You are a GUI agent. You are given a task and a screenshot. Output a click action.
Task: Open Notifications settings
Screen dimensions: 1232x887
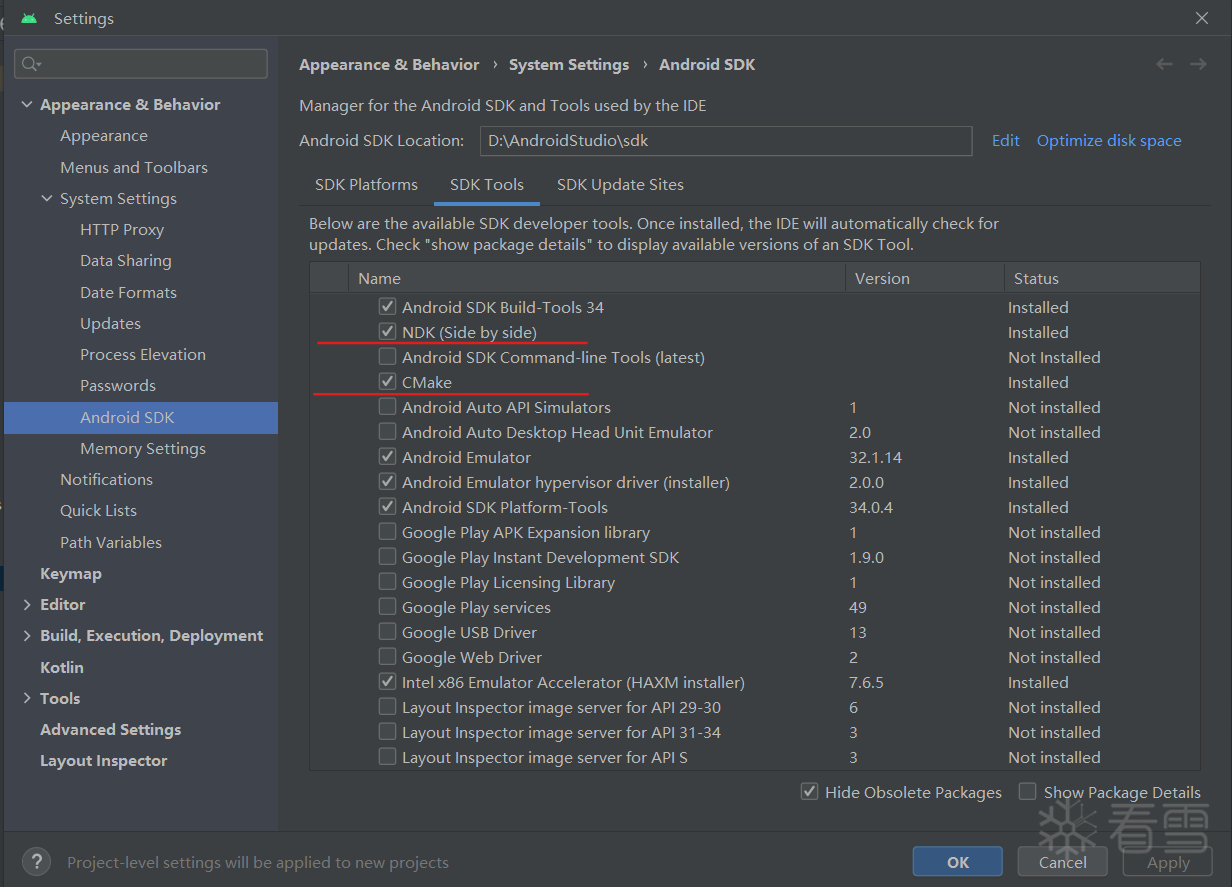point(106,480)
